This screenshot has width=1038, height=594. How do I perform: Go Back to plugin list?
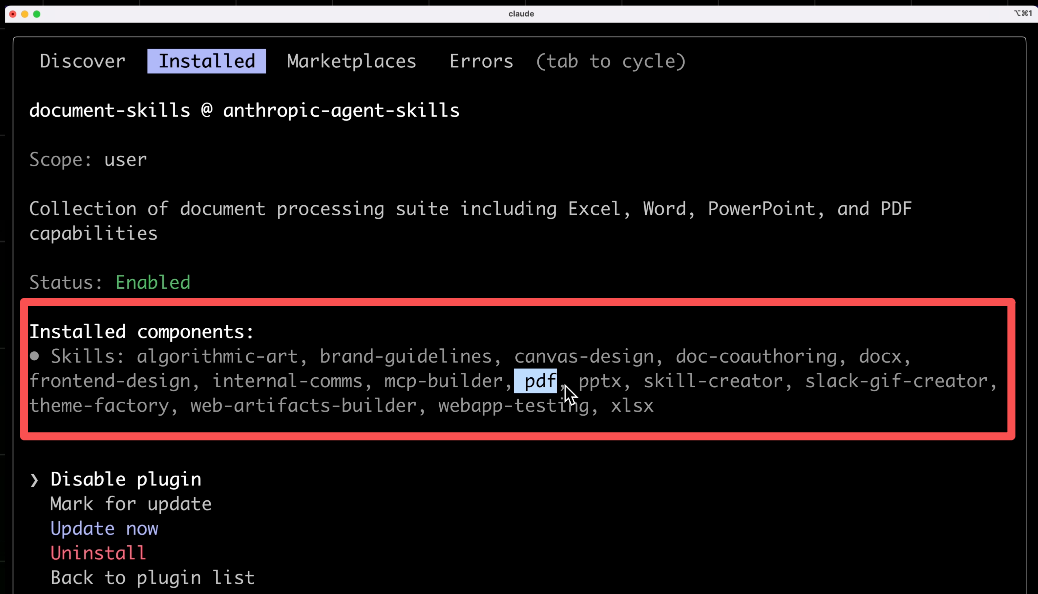point(152,578)
